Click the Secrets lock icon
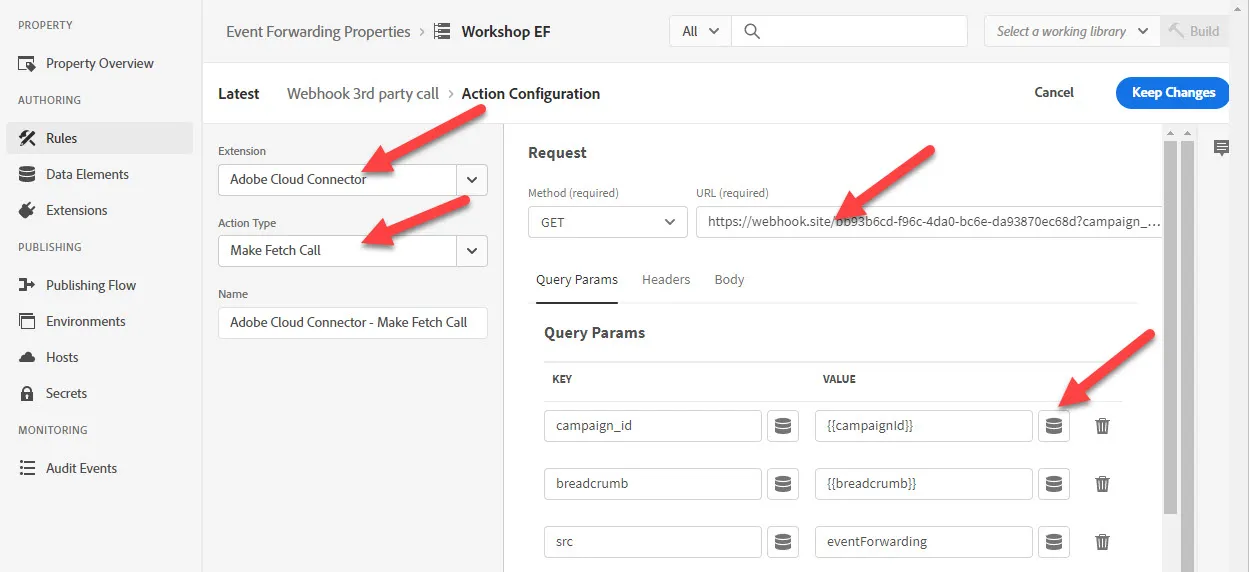Image resolution: width=1249 pixels, height=572 pixels. click(x=27, y=393)
